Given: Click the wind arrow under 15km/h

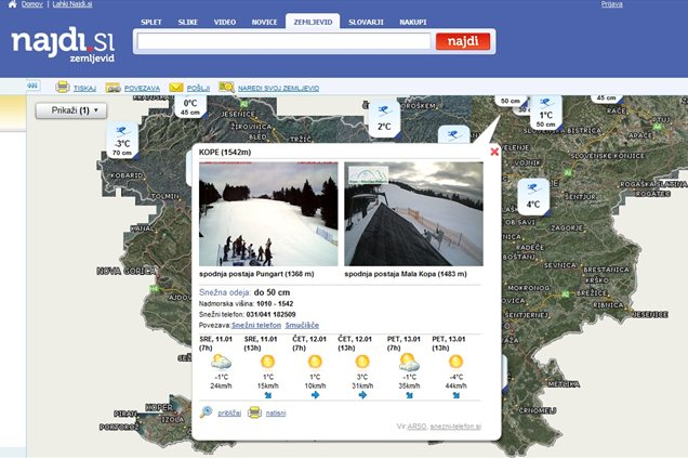Looking at the screenshot, I should pos(268,395).
